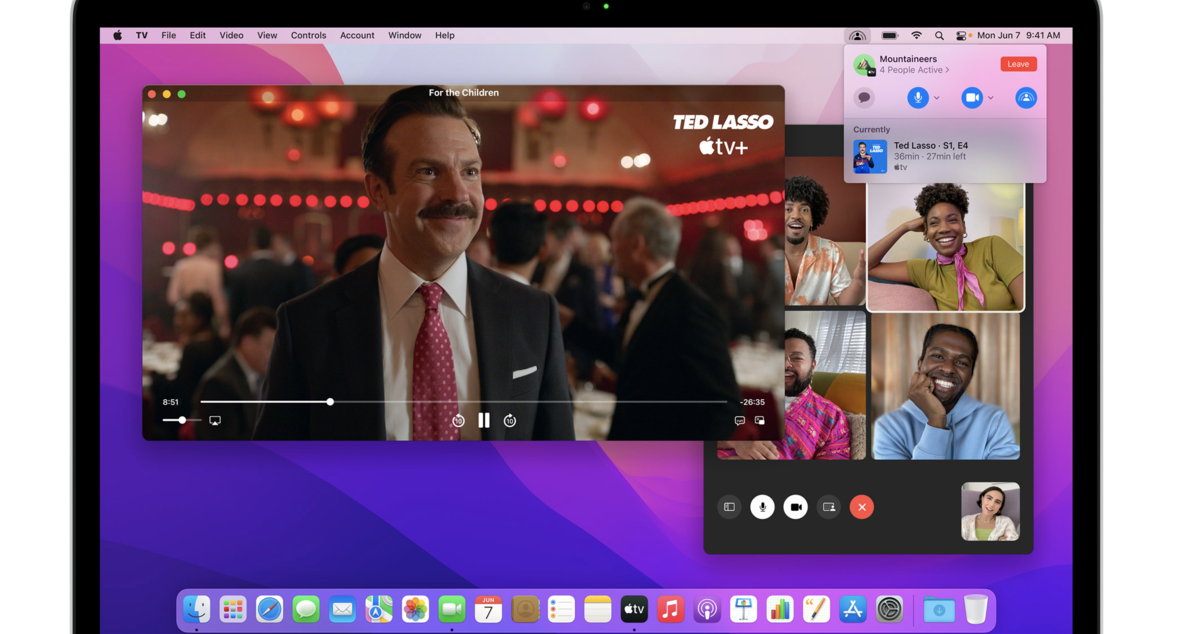
Task: Open AirPlay options in the player
Action: click(215, 421)
